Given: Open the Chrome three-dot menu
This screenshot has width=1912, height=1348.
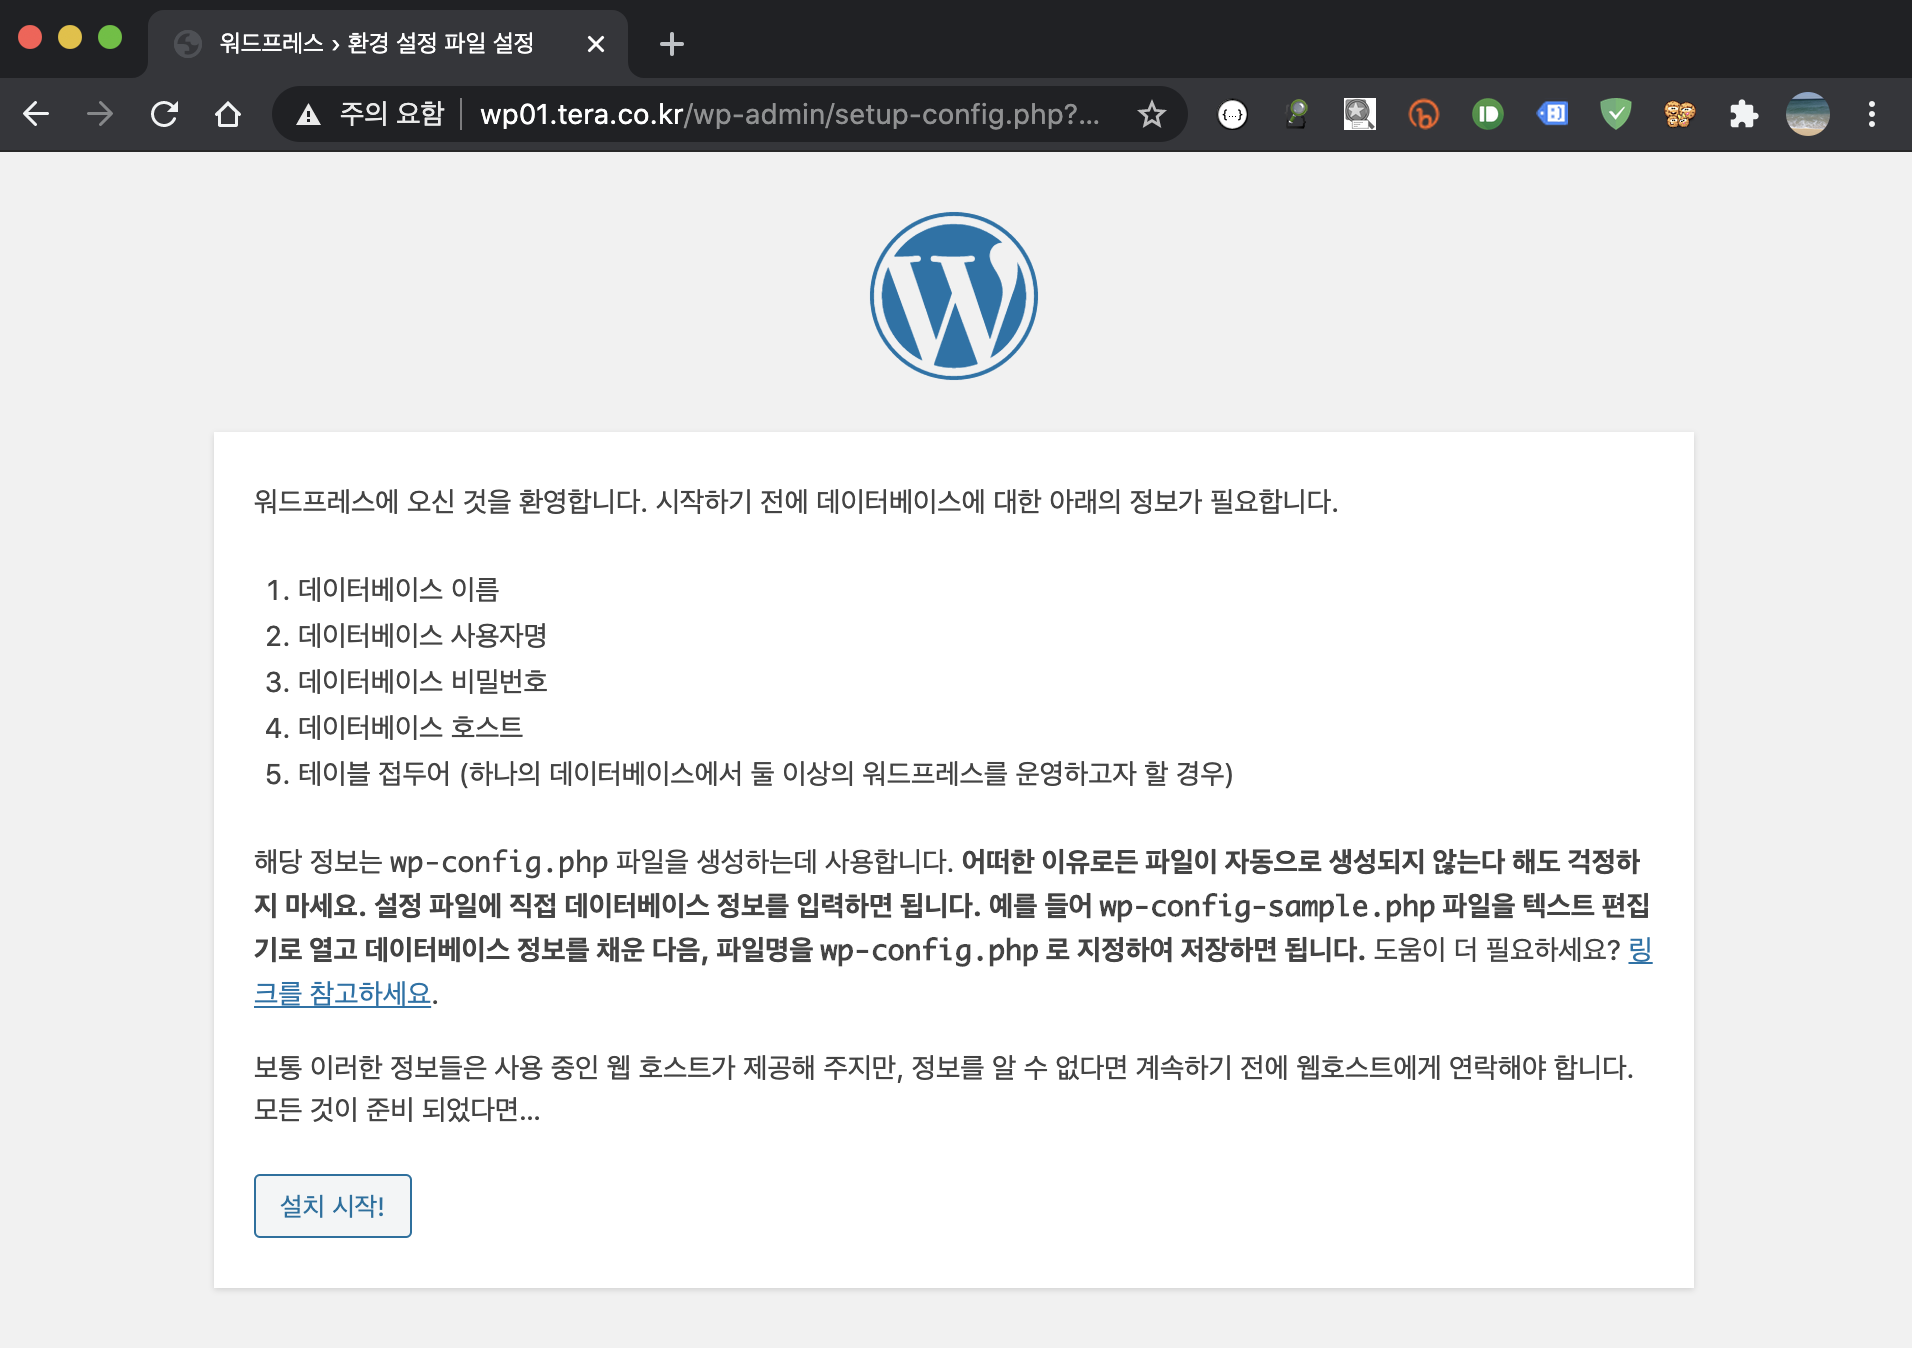Looking at the screenshot, I should point(1872,114).
